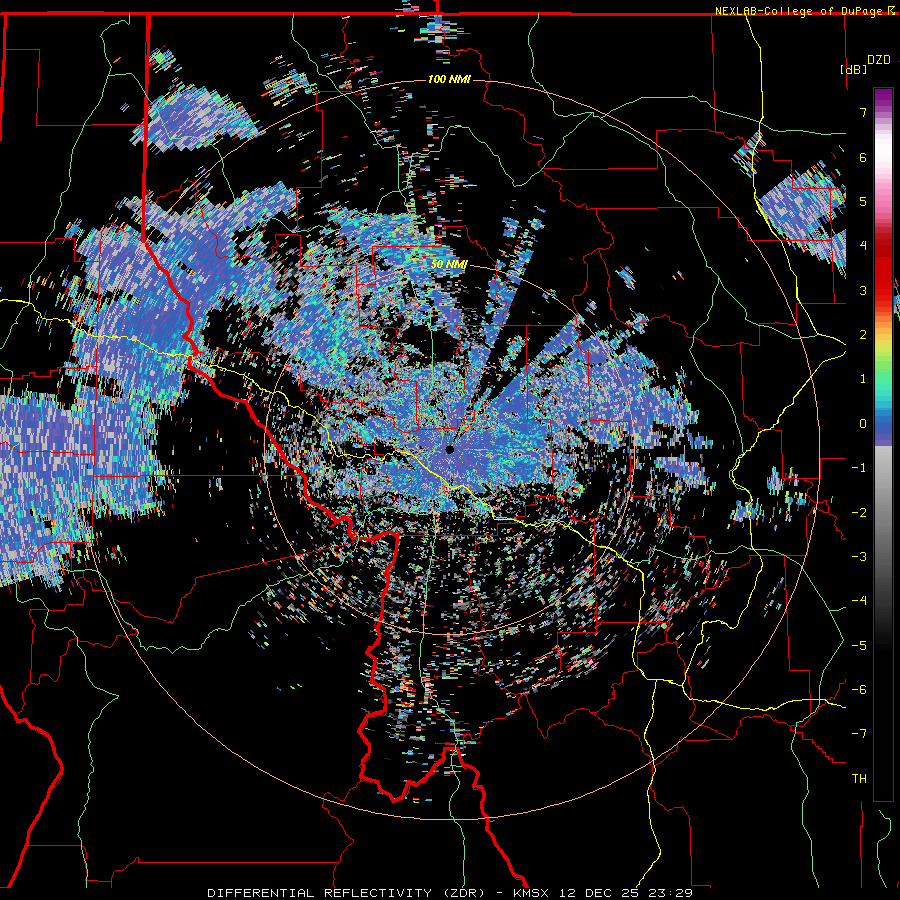Click the scale value 2
The image size is (900, 900).
click(863, 335)
